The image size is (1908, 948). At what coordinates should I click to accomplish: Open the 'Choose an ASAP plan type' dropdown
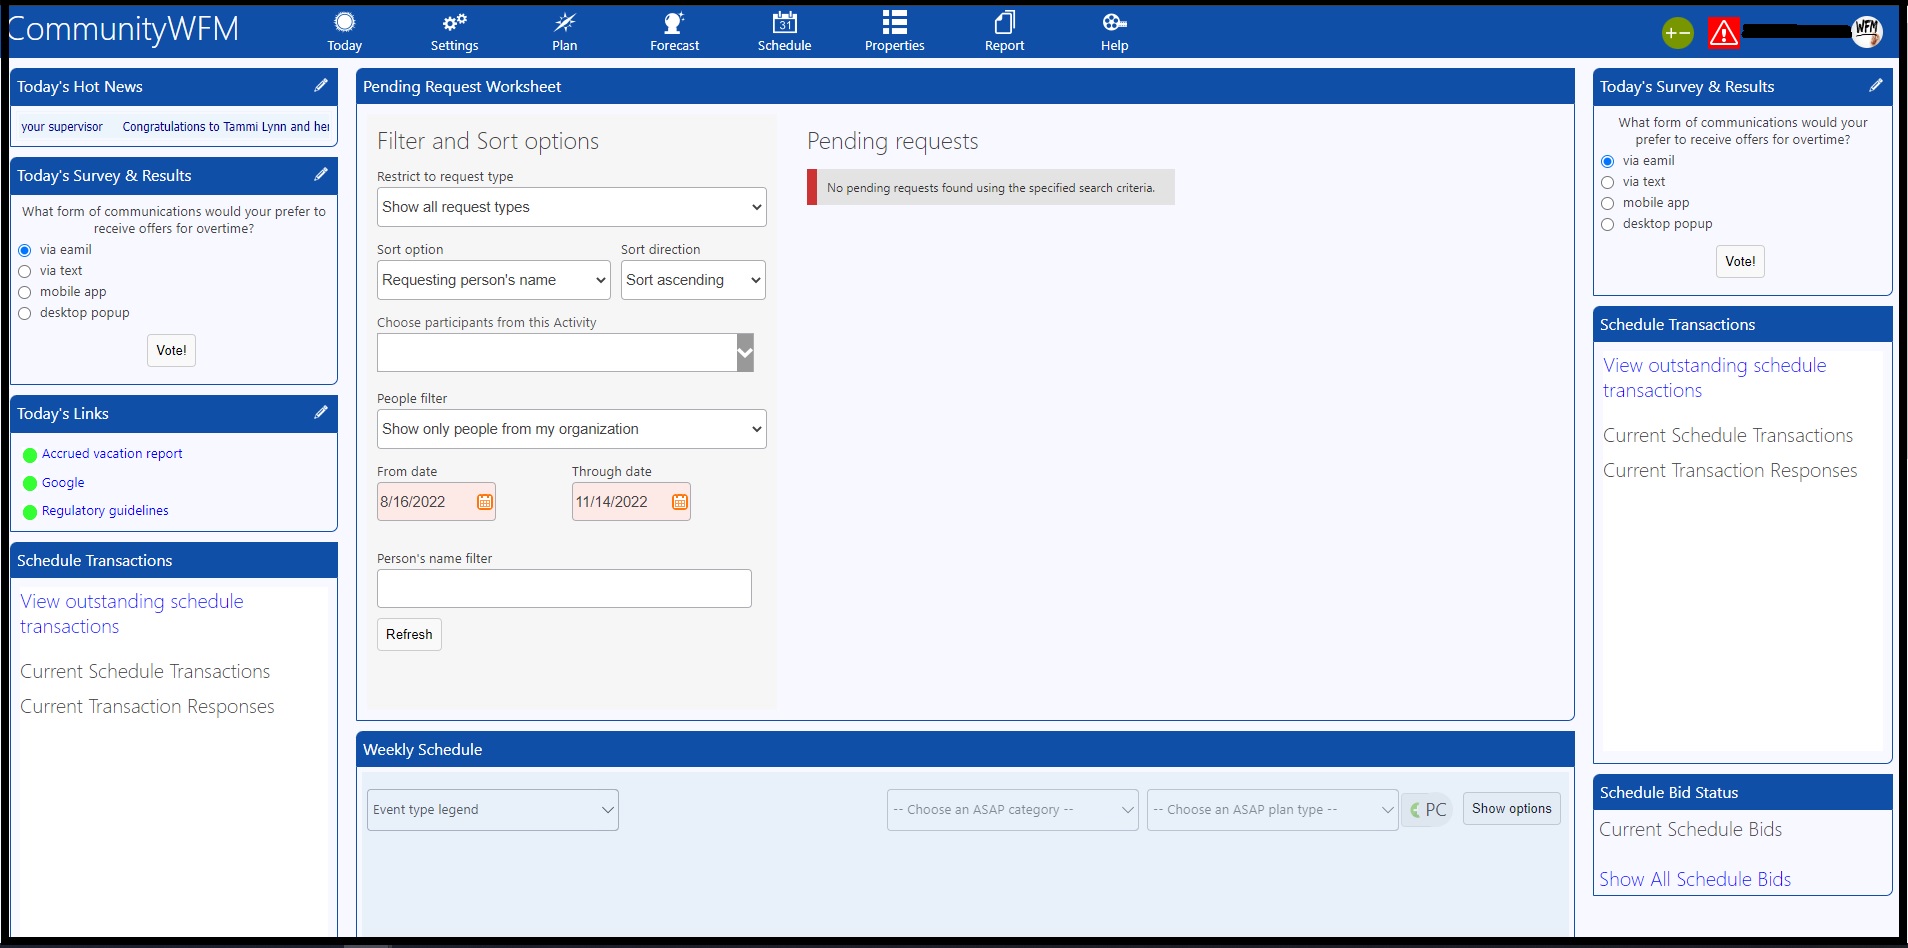pyautogui.click(x=1273, y=810)
